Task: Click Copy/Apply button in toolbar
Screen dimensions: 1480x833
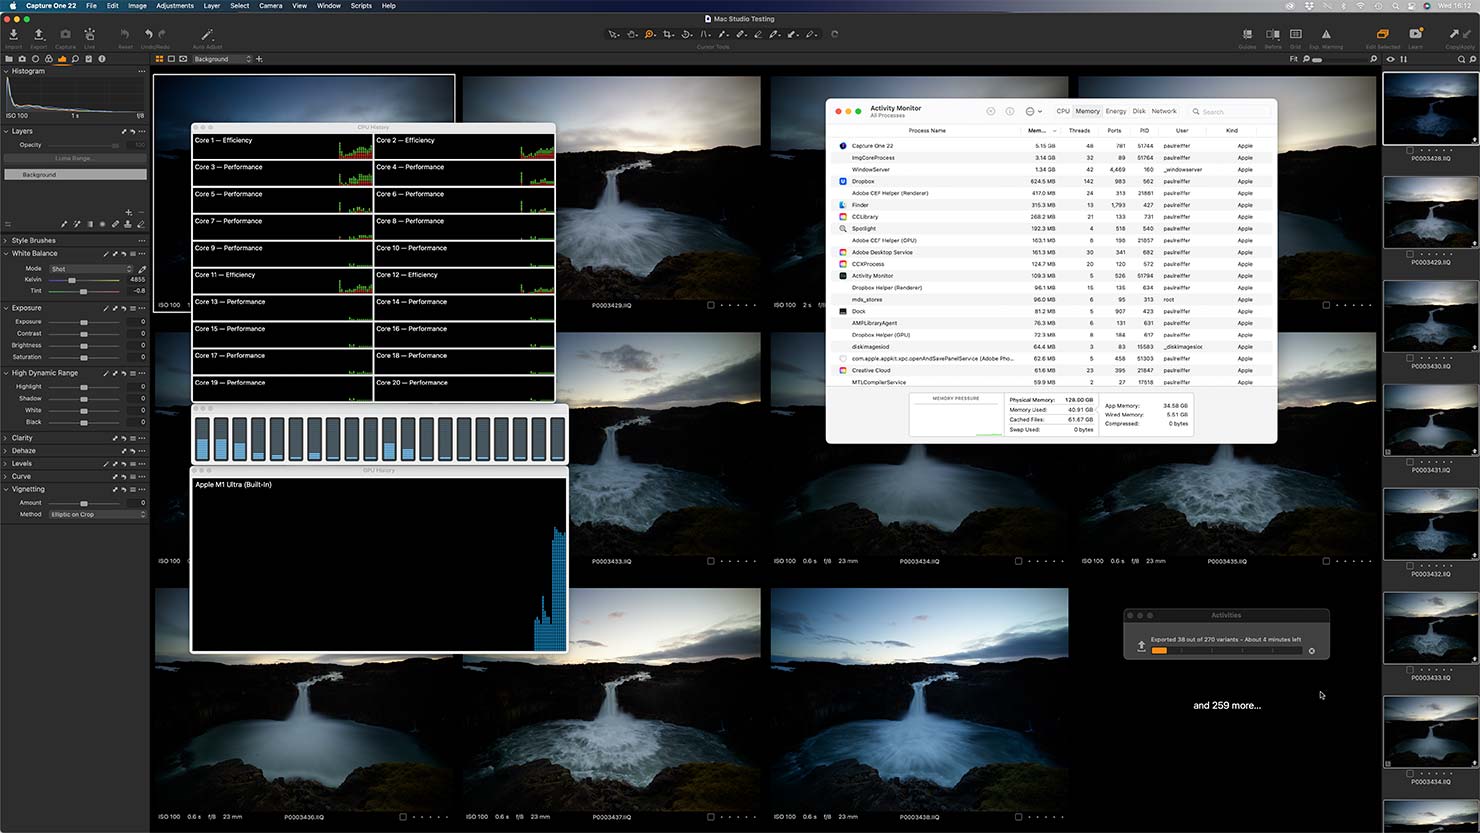Action: click(1459, 36)
